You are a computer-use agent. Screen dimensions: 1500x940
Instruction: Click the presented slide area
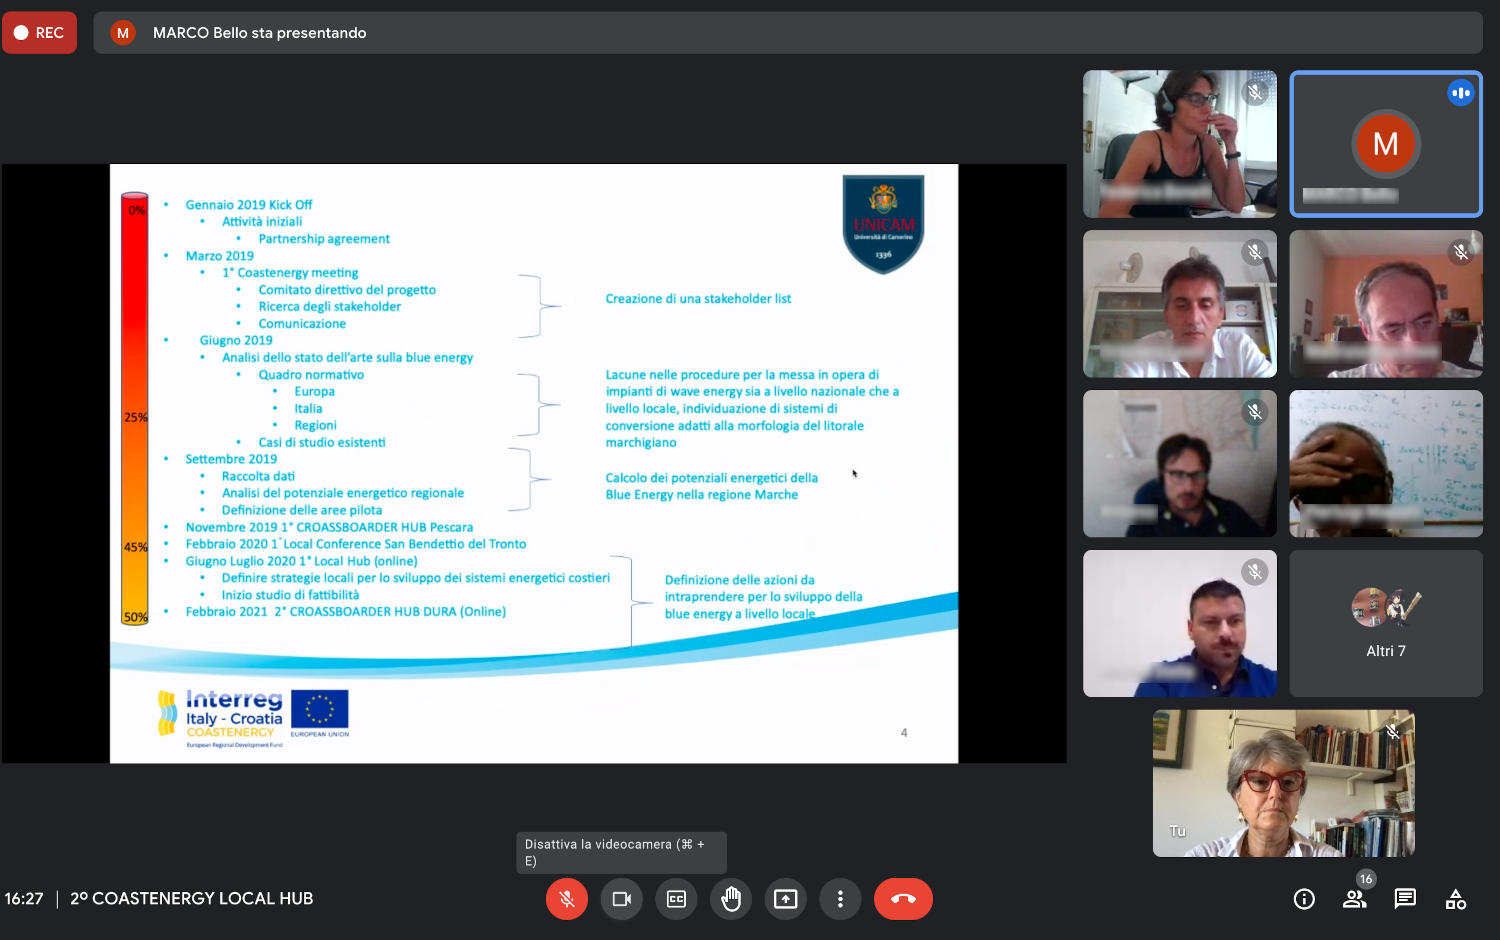[x=533, y=463]
